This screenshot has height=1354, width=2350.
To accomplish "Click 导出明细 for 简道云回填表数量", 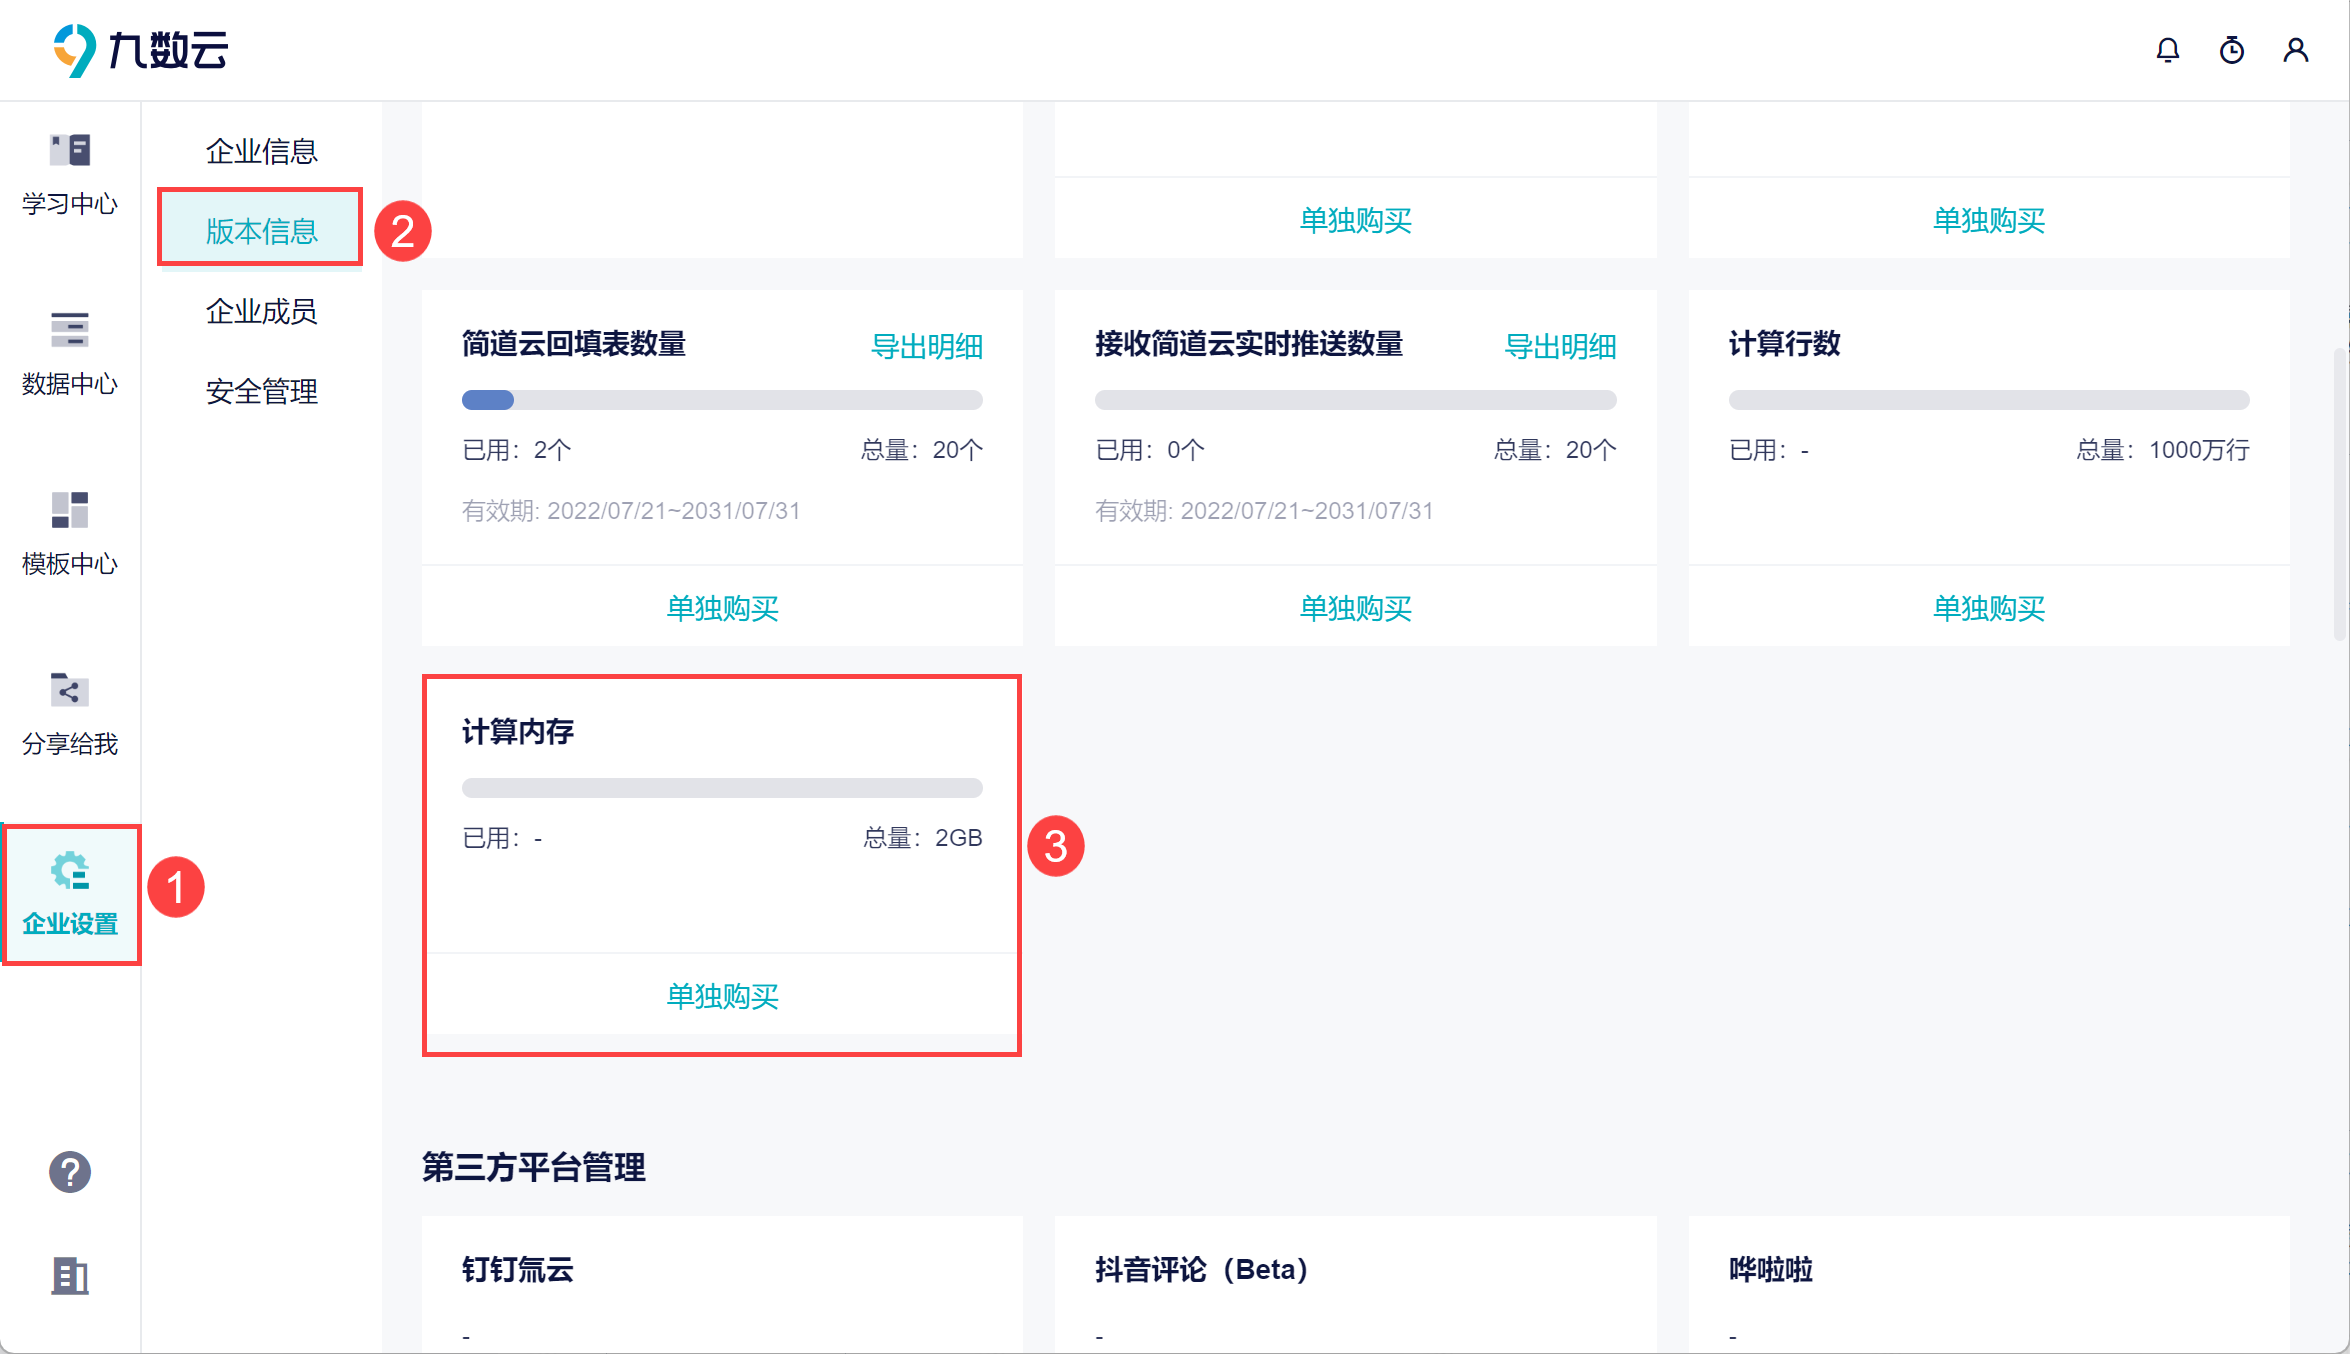I will (x=926, y=346).
